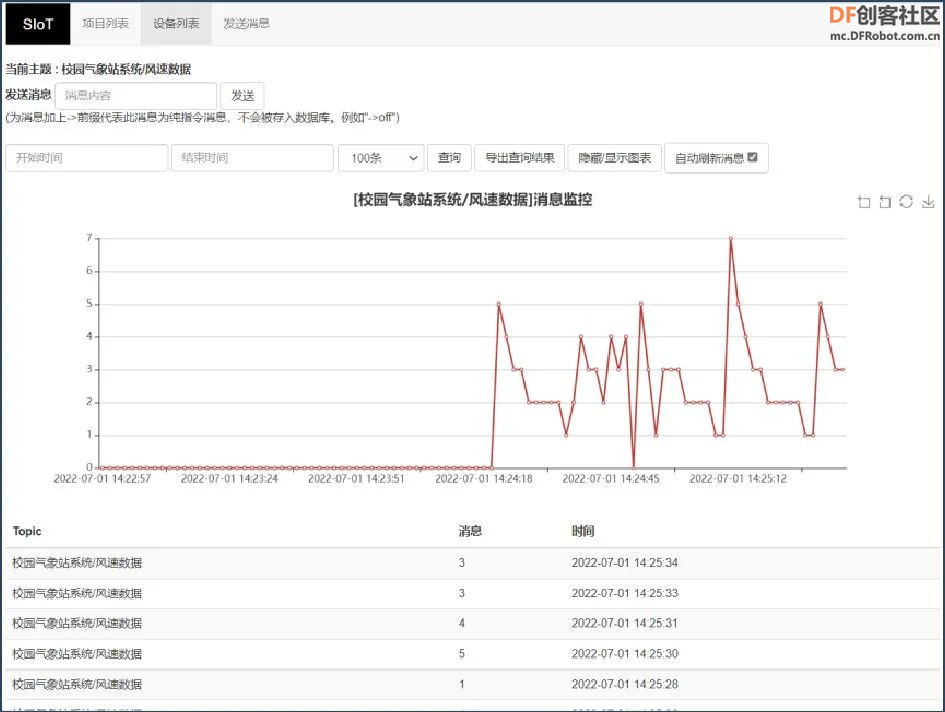Image resolution: width=945 pixels, height=712 pixels.
Task: Open the 100条 count dropdown
Action: click(381, 158)
